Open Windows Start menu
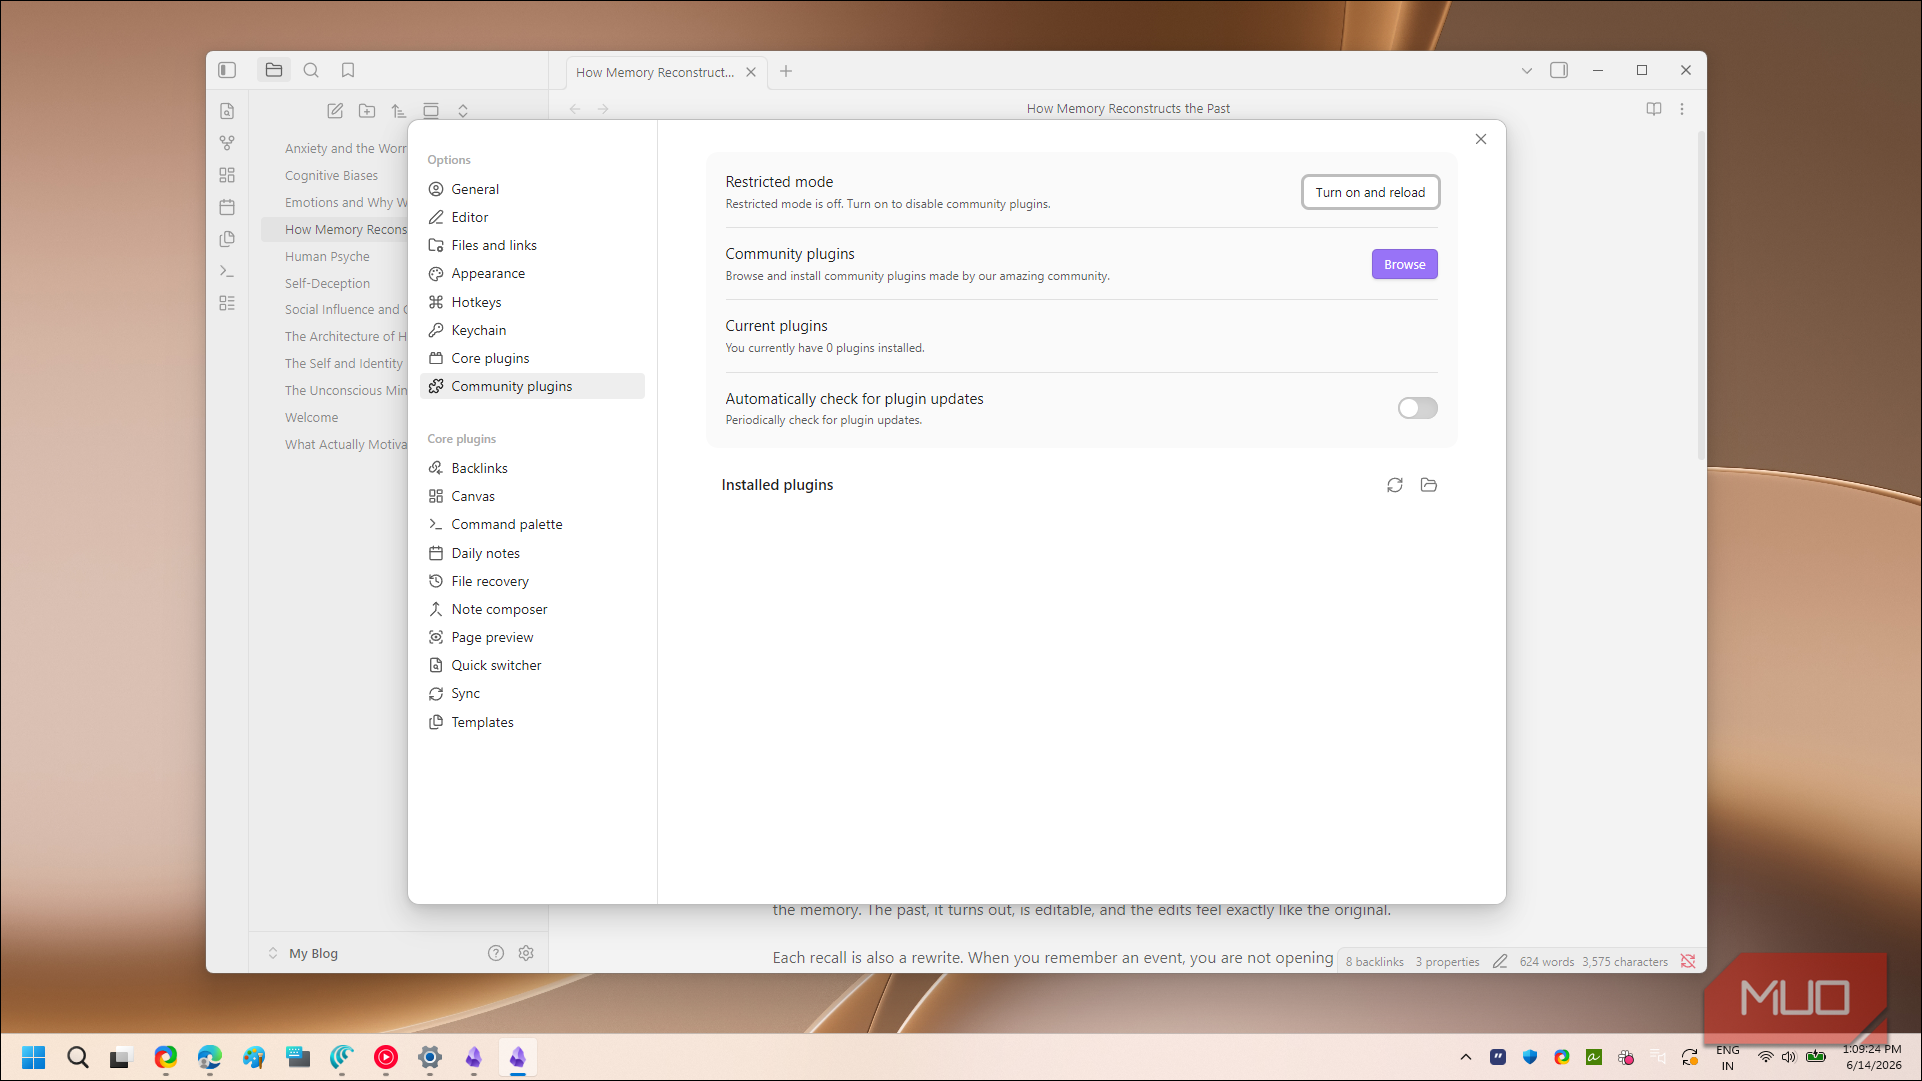1922x1081 pixels. (x=33, y=1057)
